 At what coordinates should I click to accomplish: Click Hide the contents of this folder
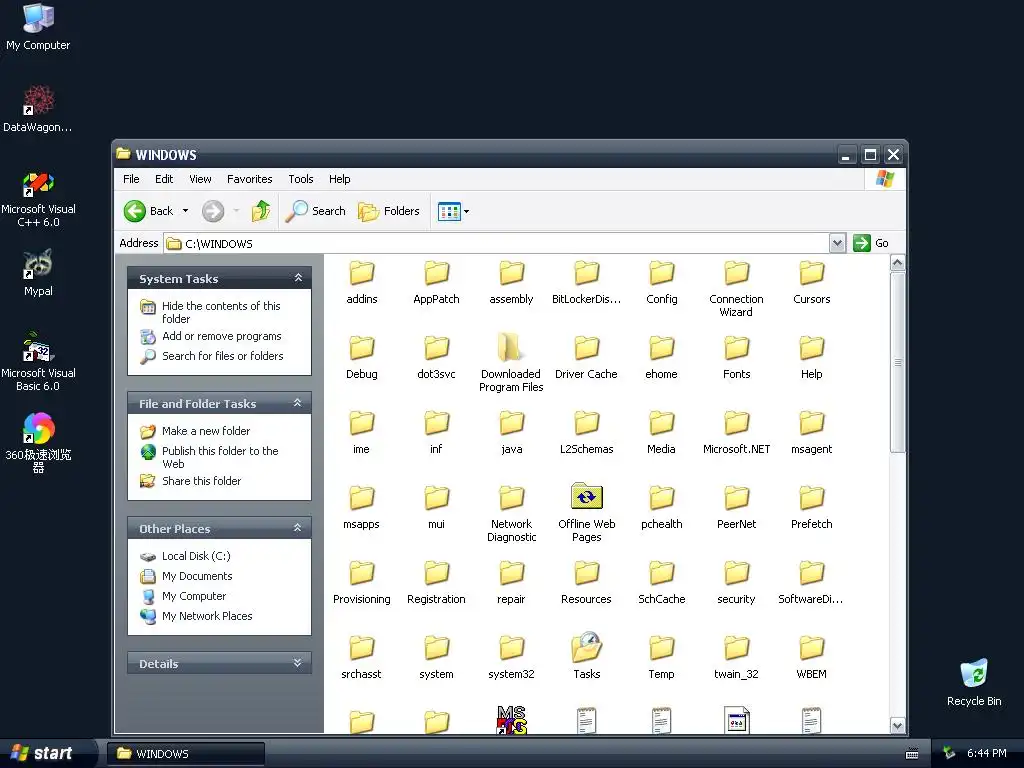[221, 312]
